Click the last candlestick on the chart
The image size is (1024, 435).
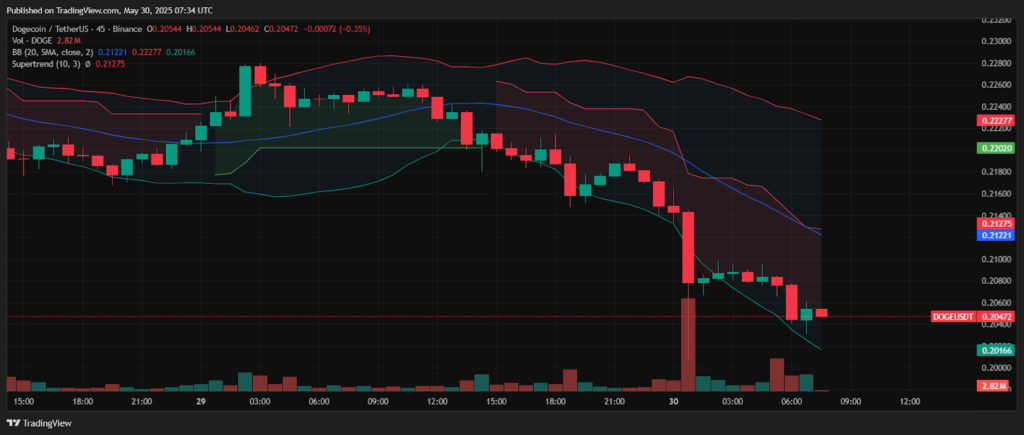(821, 313)
